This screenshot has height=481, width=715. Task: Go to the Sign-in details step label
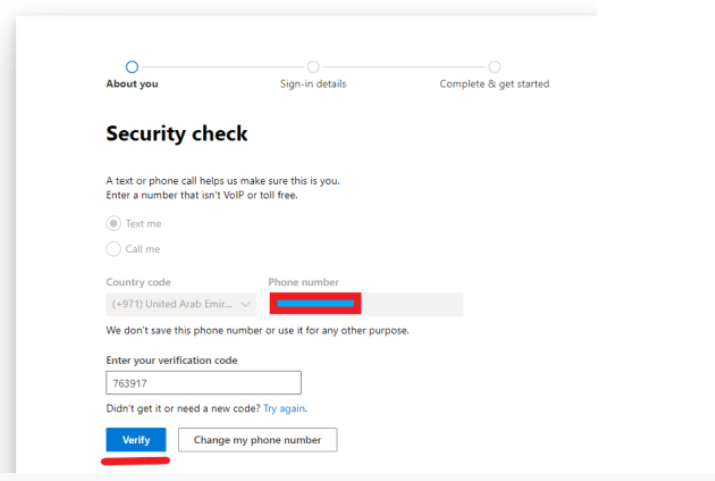point(313,84)
